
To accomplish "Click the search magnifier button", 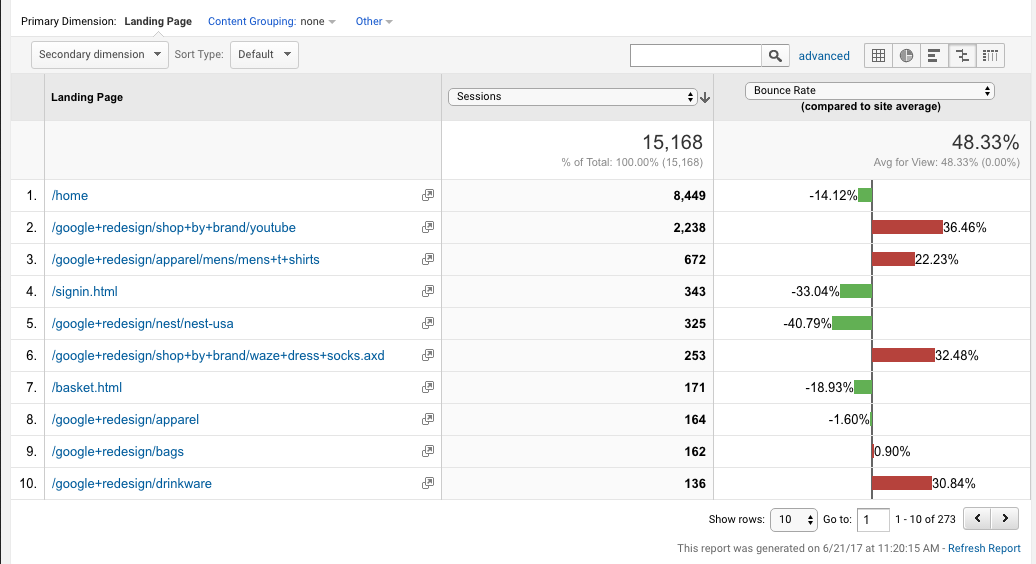I will click(775, 56).
